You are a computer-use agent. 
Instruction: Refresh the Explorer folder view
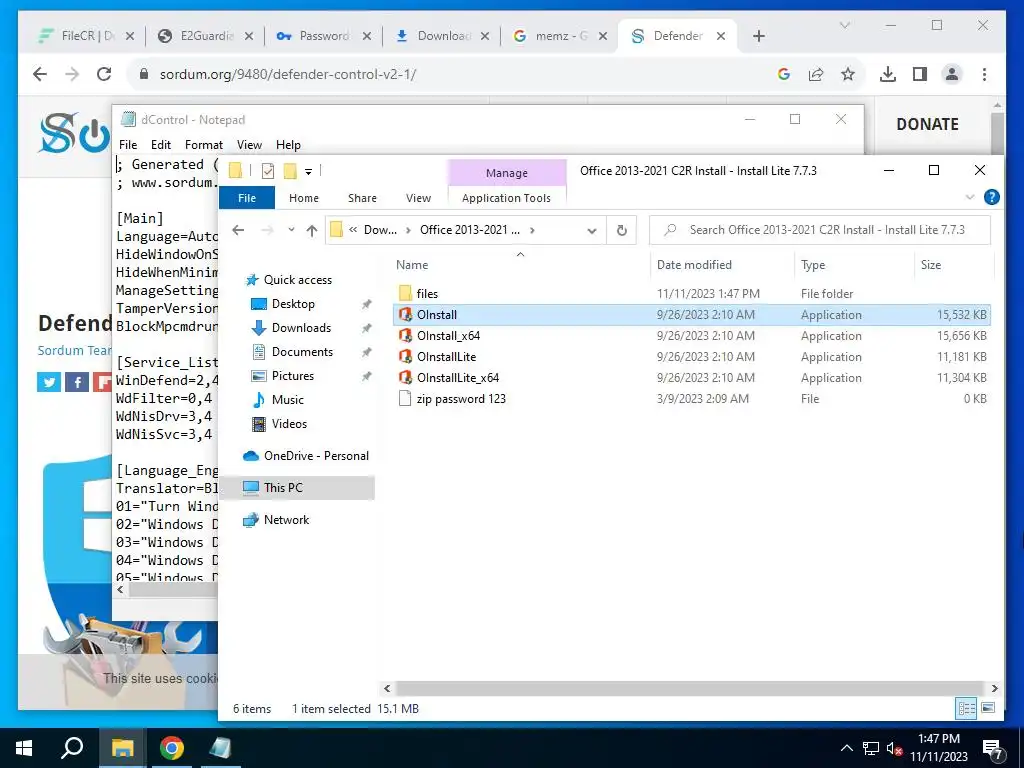[622, 230]
